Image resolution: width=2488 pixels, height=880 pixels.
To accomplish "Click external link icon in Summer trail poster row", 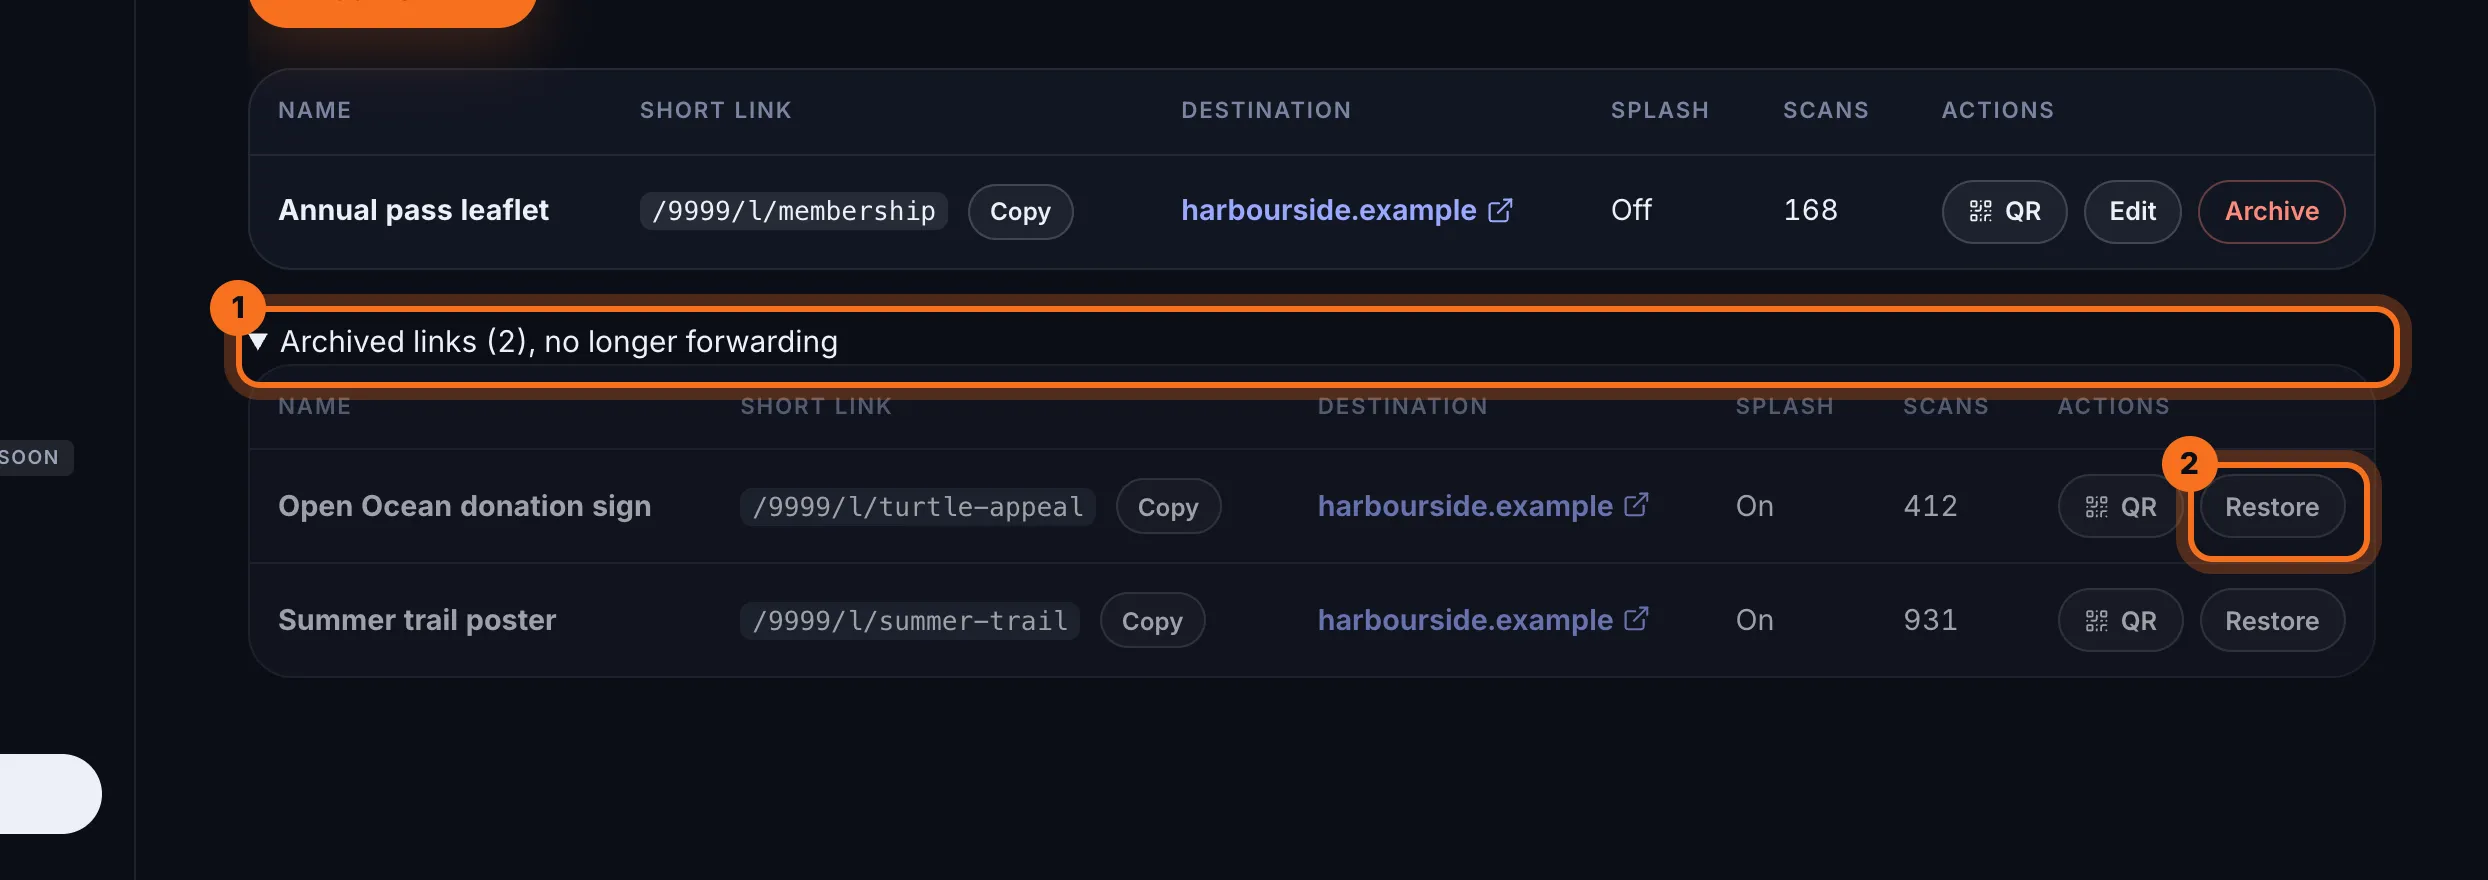I will [1636, 619].
